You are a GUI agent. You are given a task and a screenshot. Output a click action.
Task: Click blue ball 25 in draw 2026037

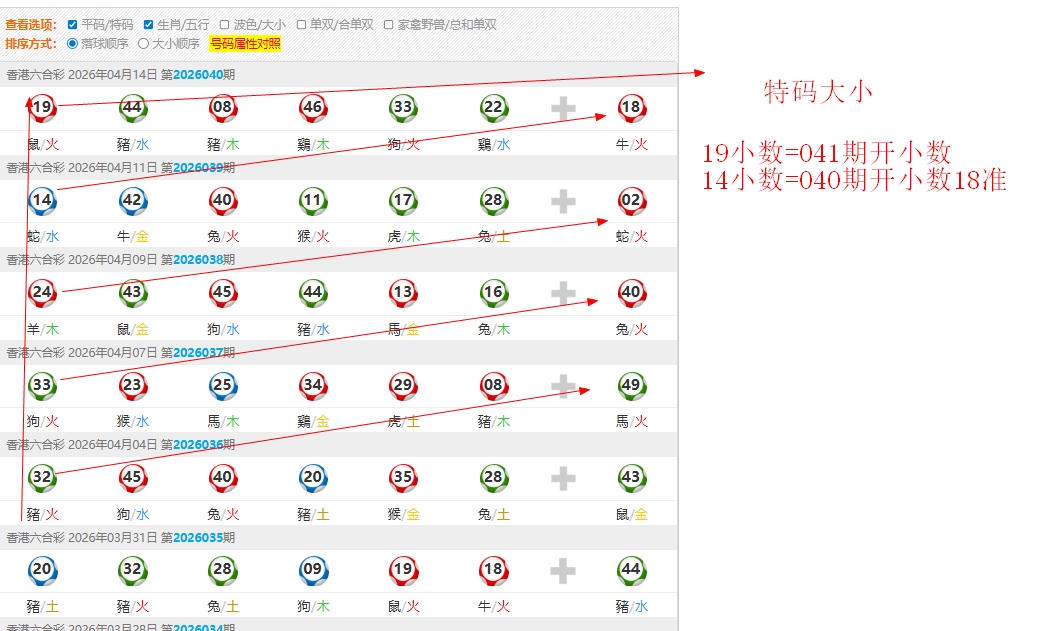point(222,385)
